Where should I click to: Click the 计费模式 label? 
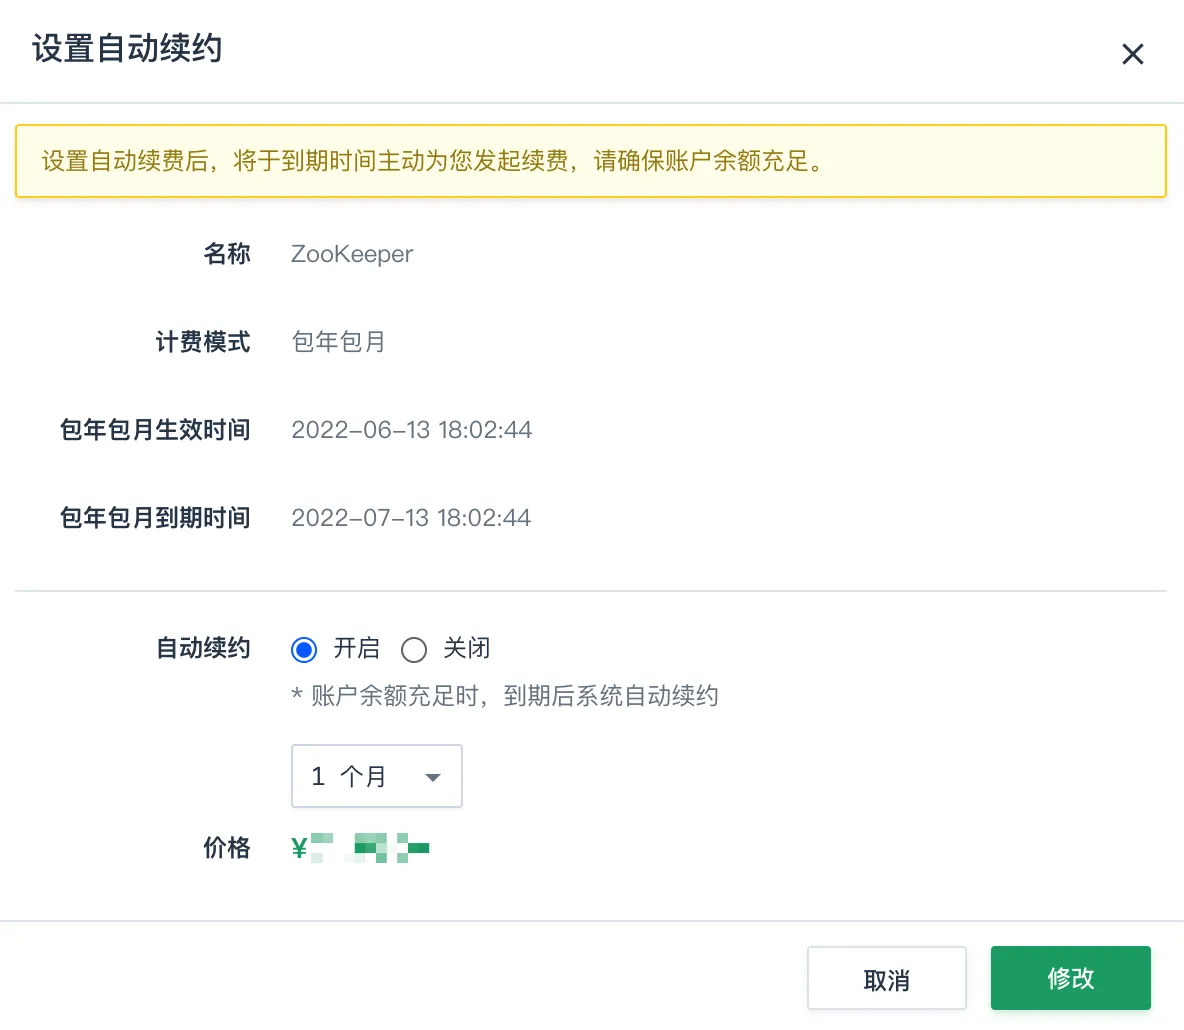point(203,341)
